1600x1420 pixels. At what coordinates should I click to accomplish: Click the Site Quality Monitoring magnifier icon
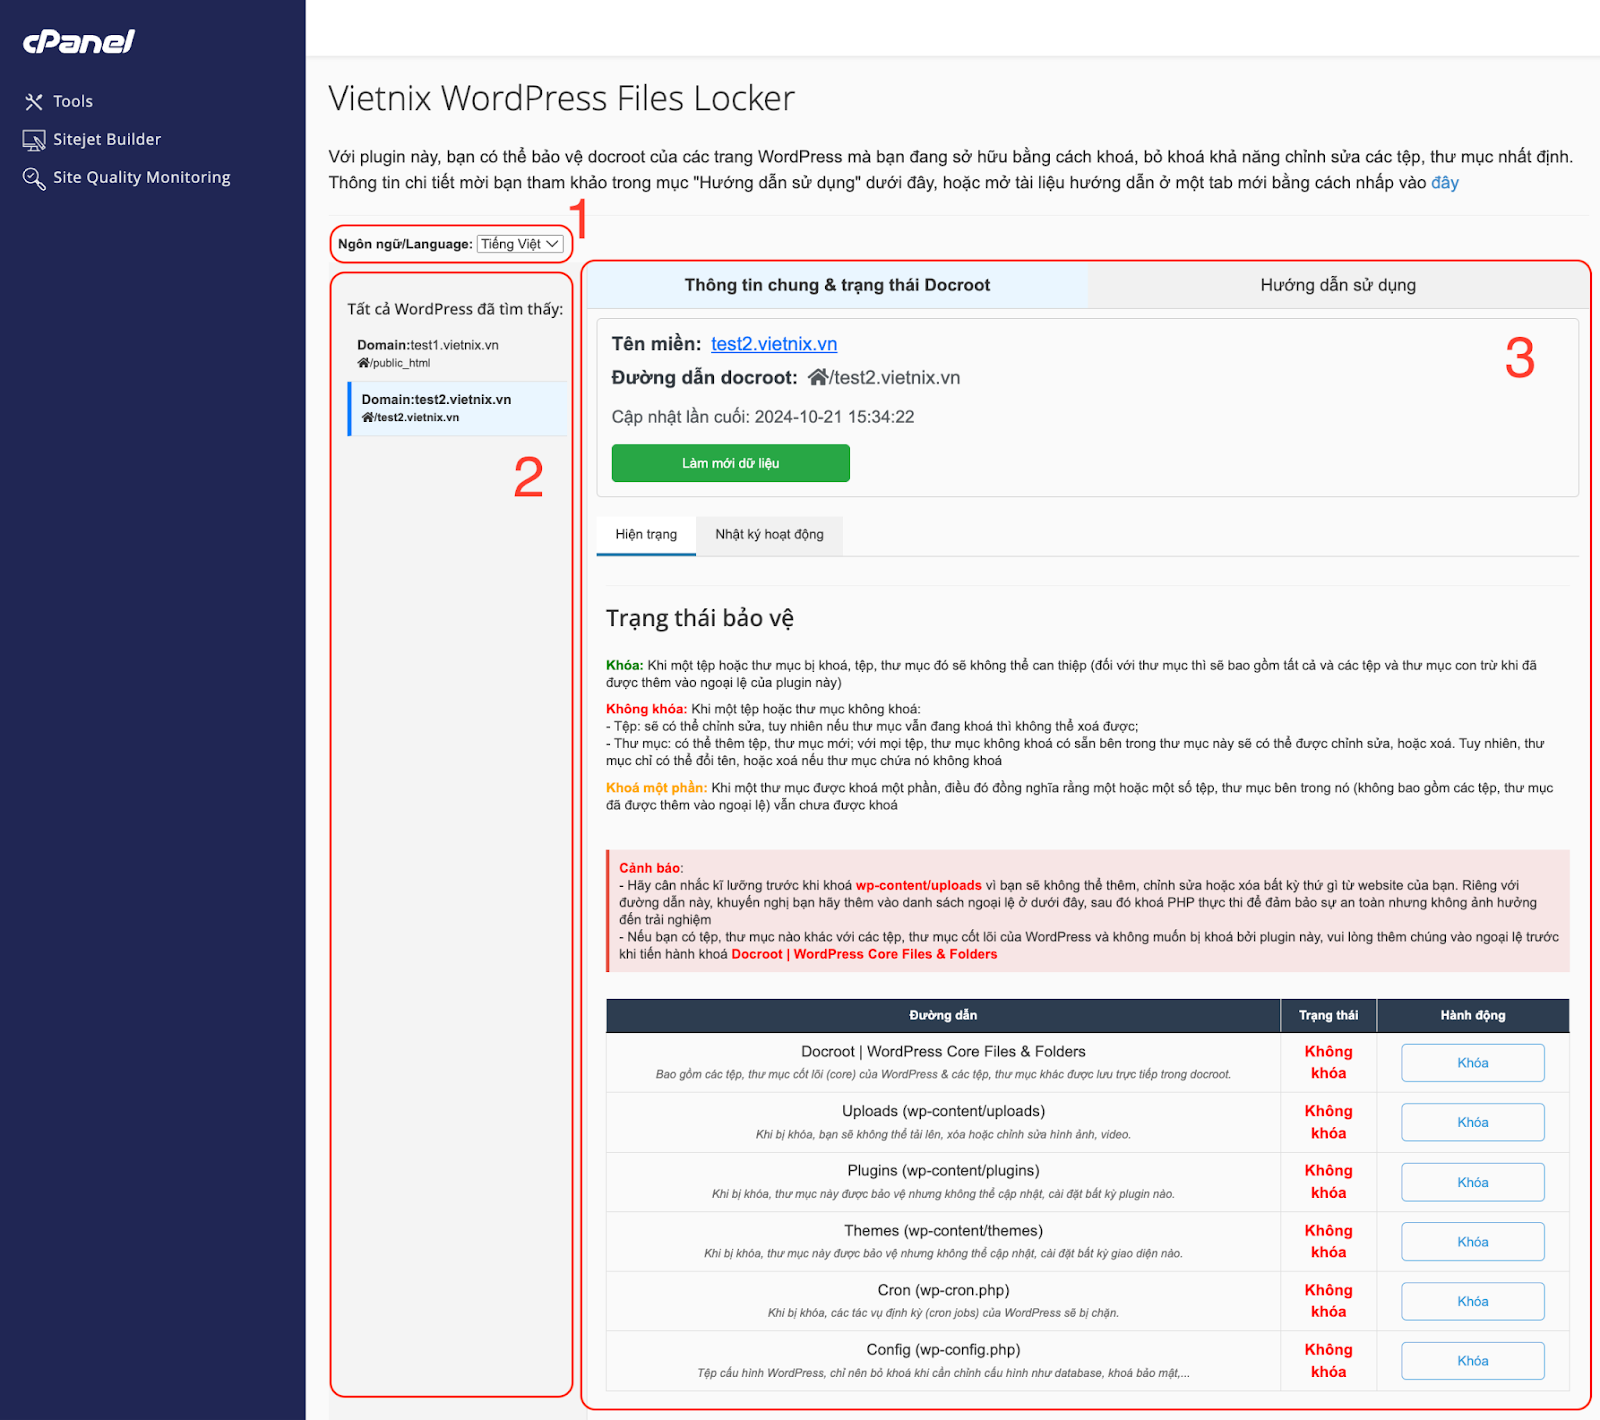click(x=34, y=178)
